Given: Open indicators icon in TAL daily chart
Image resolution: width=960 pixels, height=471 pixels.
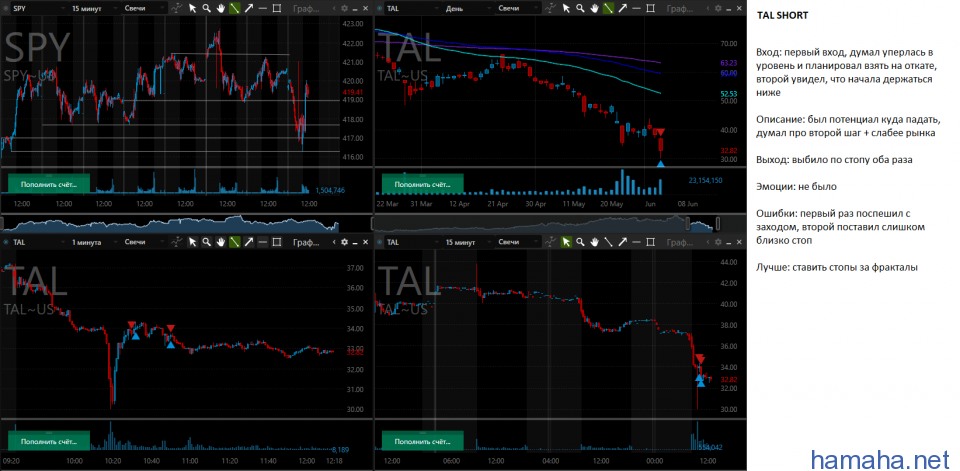Looking at the screenshot, I should (x=550, y=8).
